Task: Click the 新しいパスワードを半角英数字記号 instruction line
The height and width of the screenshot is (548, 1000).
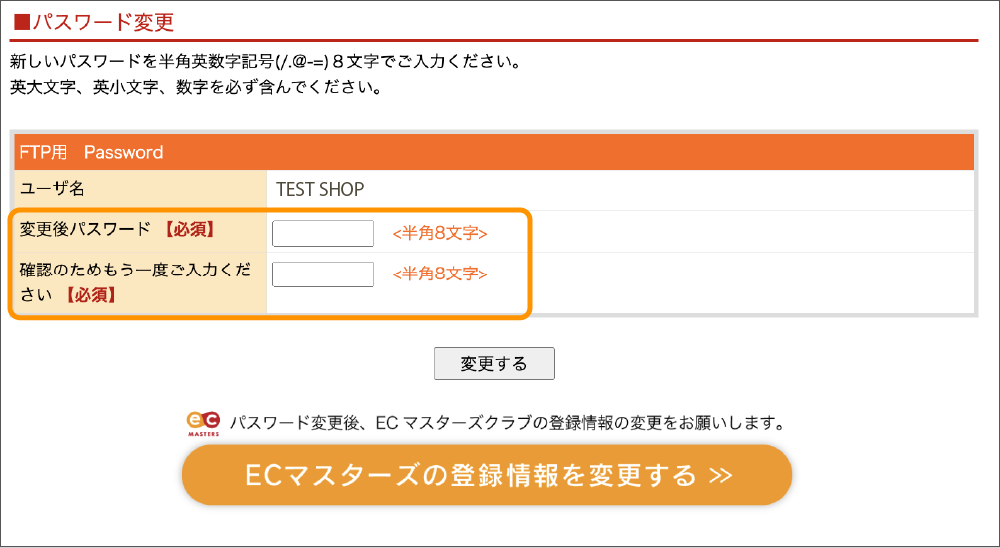Action: pos(265,63)
